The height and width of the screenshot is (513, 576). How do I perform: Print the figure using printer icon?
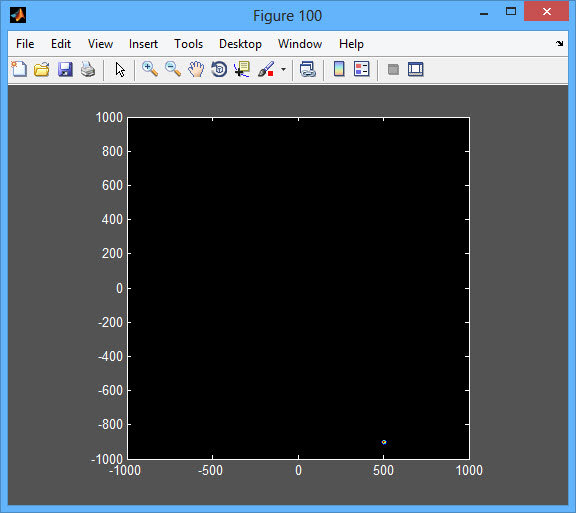click(88, 69)
